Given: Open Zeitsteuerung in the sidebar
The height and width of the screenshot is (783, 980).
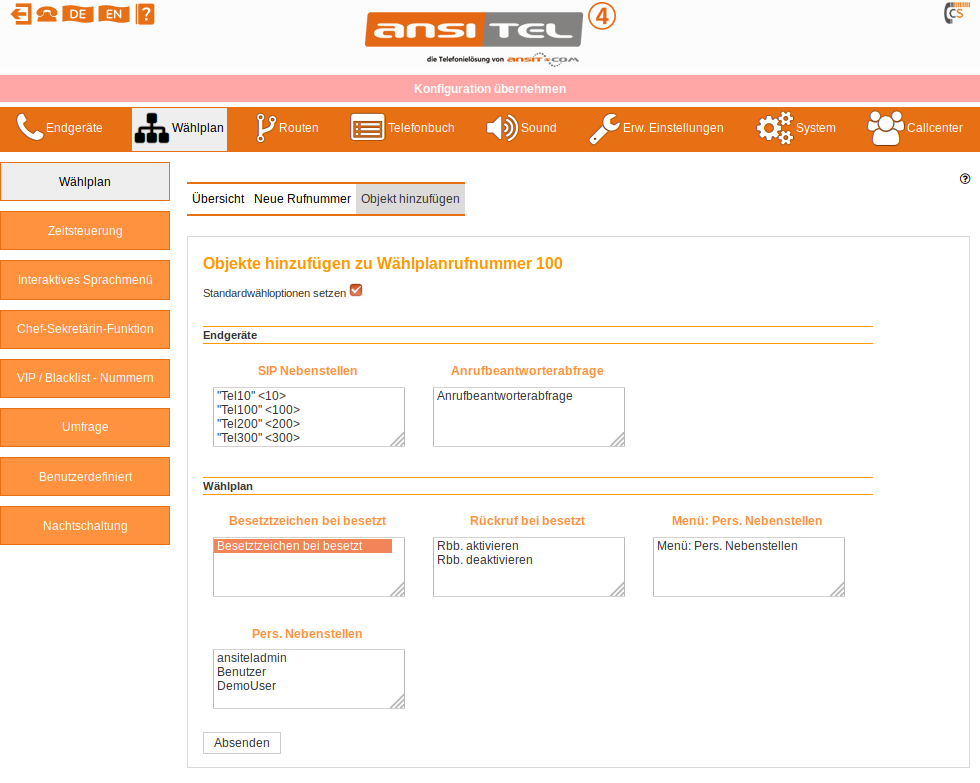Looking at the screenshot, I should pyautogui.click(x=85, y=231).
